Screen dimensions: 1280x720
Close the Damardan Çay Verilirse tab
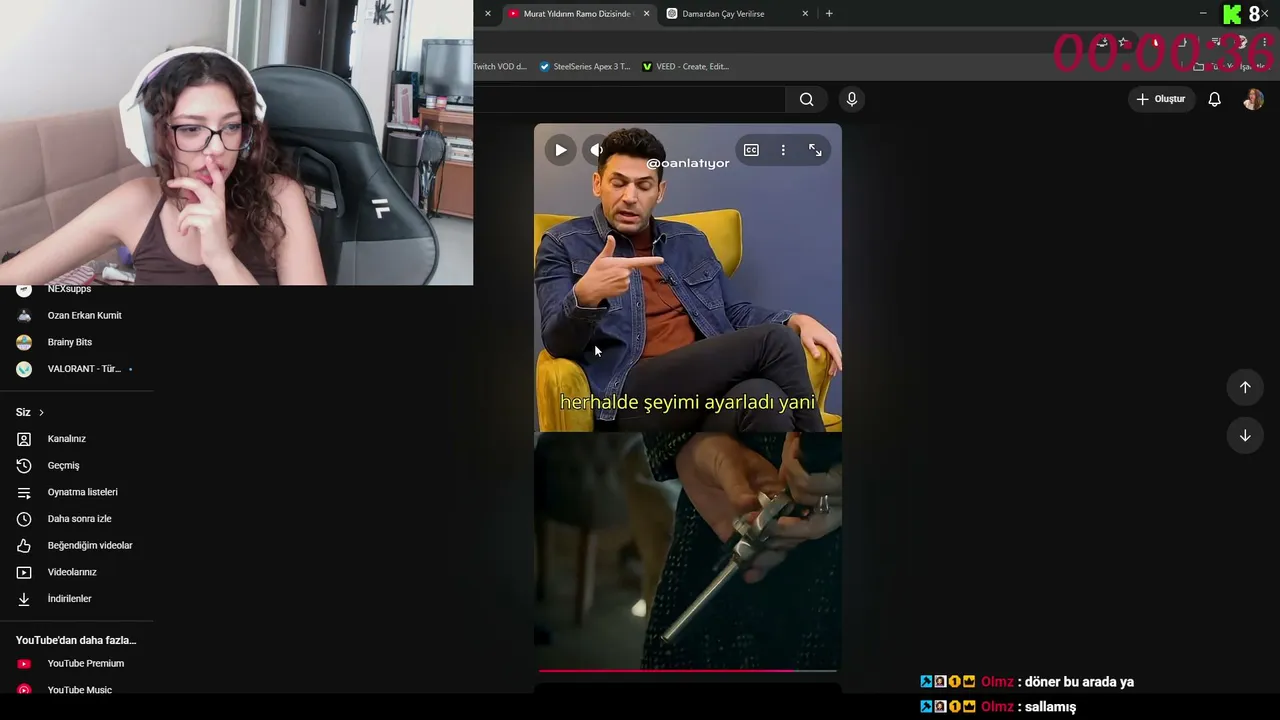[805, 14]
